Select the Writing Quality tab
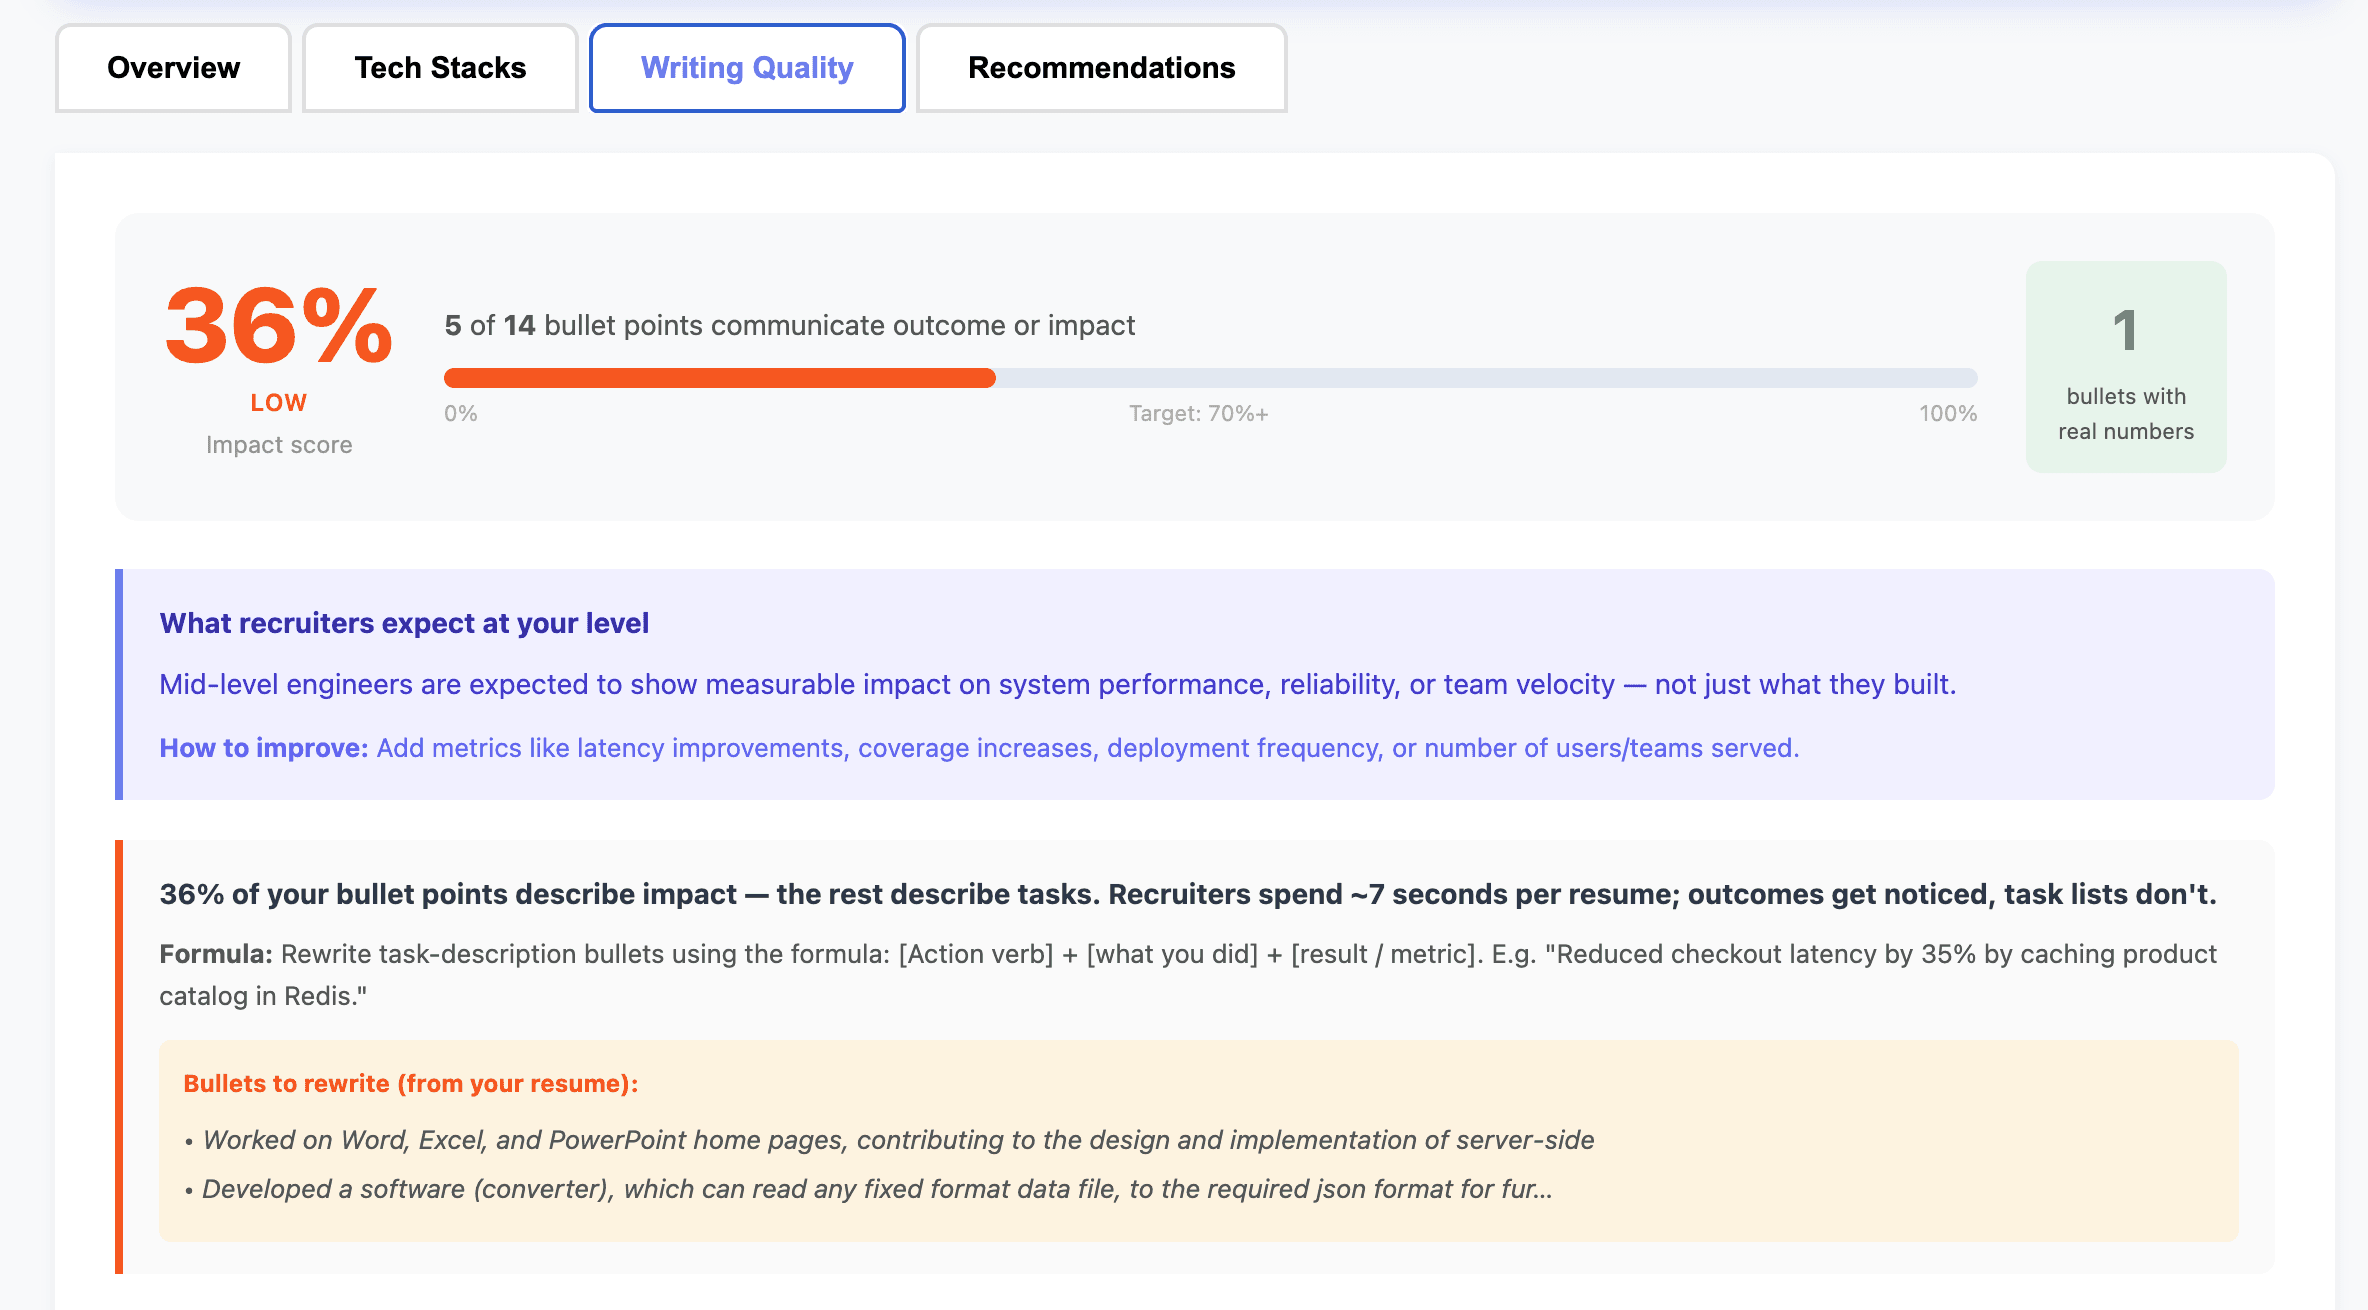The height and width of the screenshot is (1310, 2368). (x=747, y=67)
